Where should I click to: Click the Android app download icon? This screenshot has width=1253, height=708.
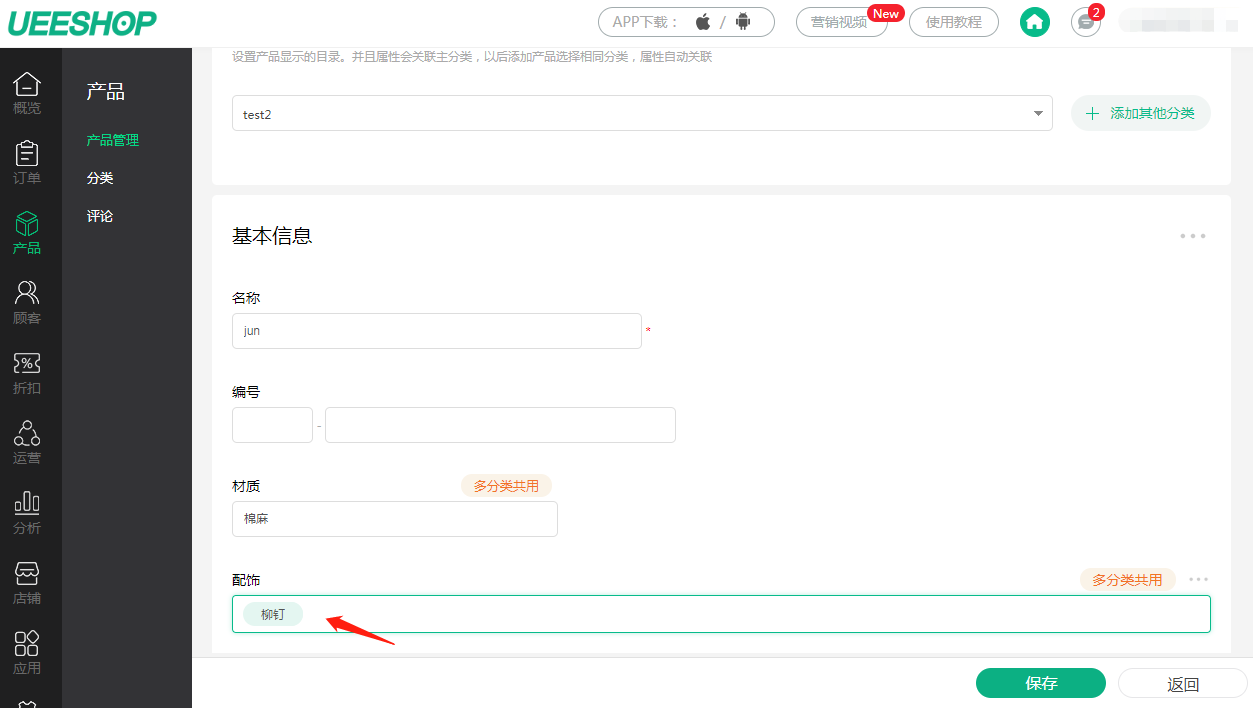(742, 22)
